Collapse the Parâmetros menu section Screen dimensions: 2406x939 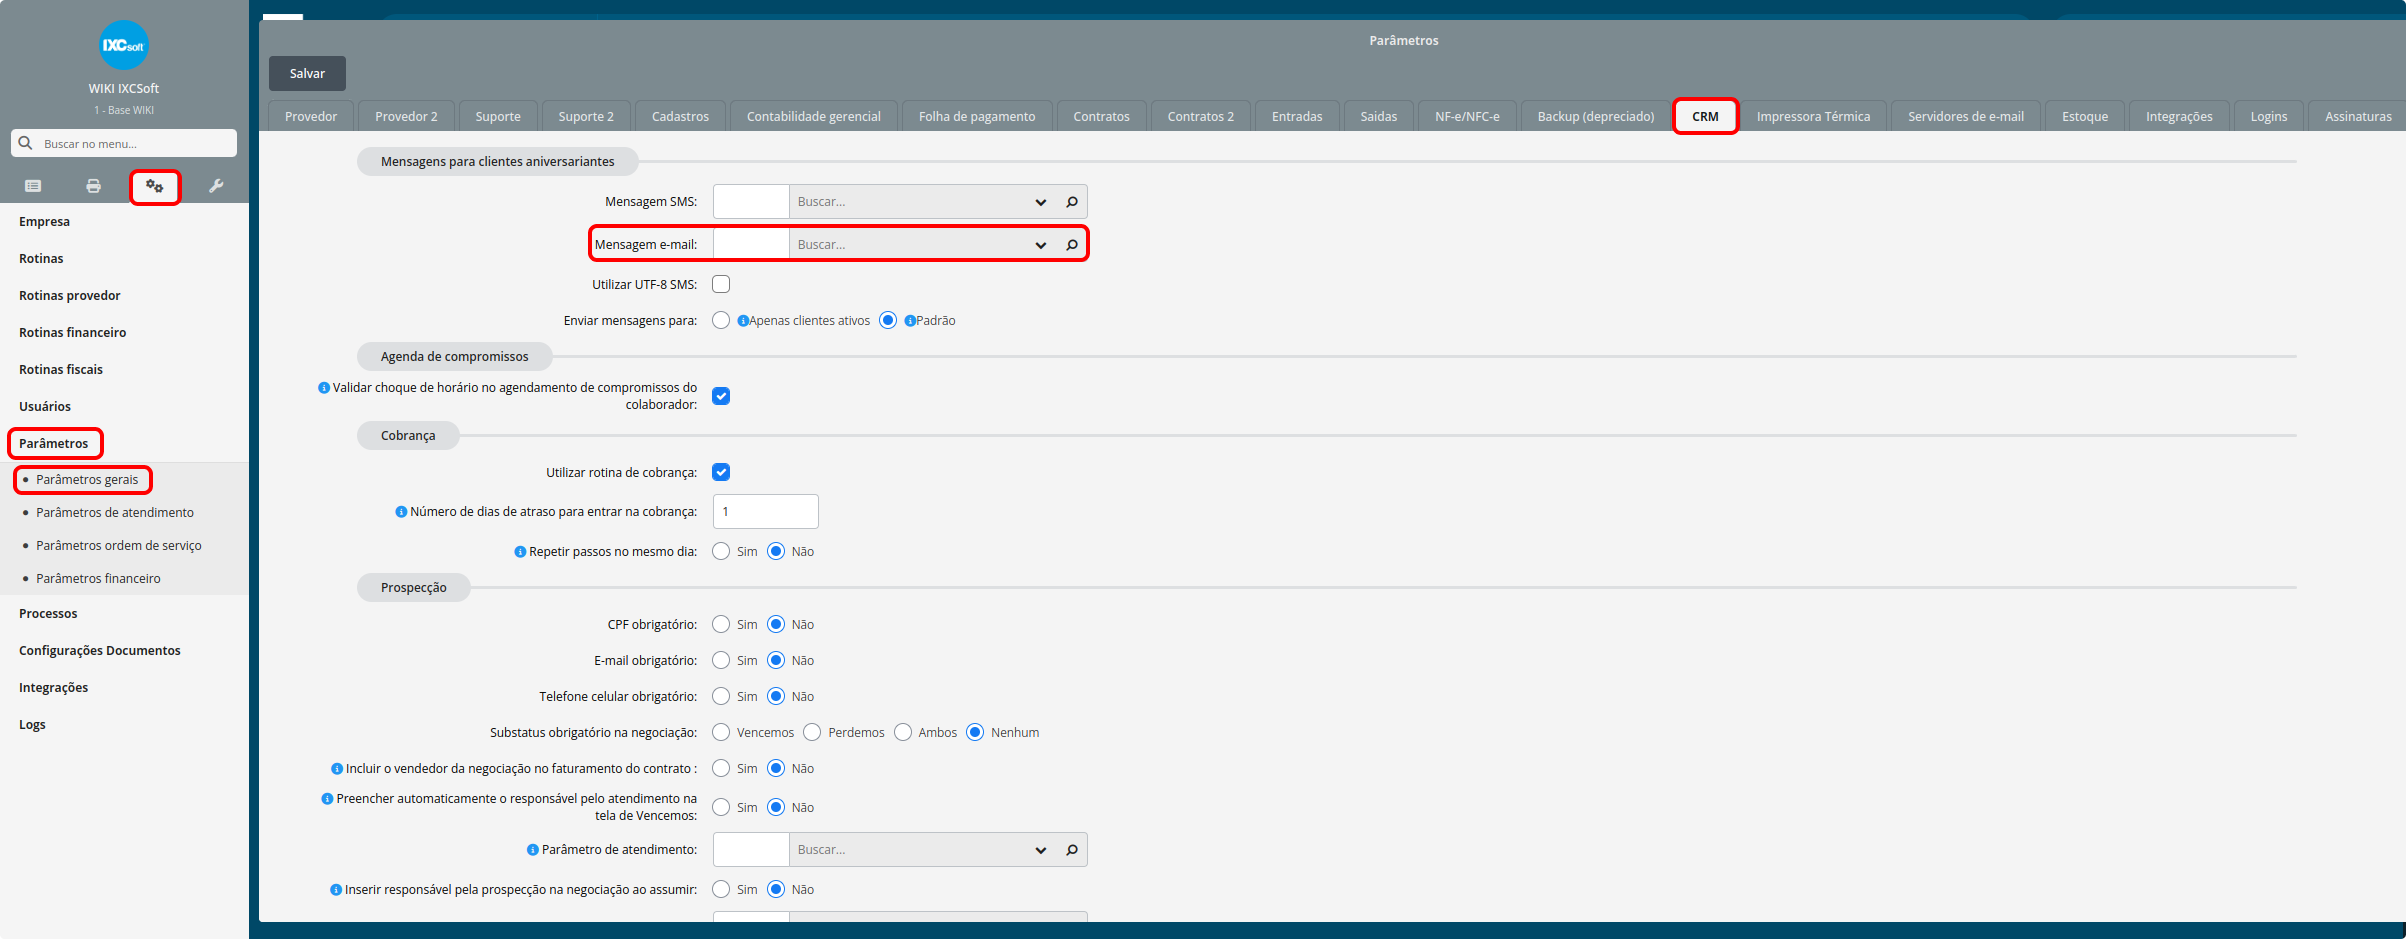(x=54, y=444)
